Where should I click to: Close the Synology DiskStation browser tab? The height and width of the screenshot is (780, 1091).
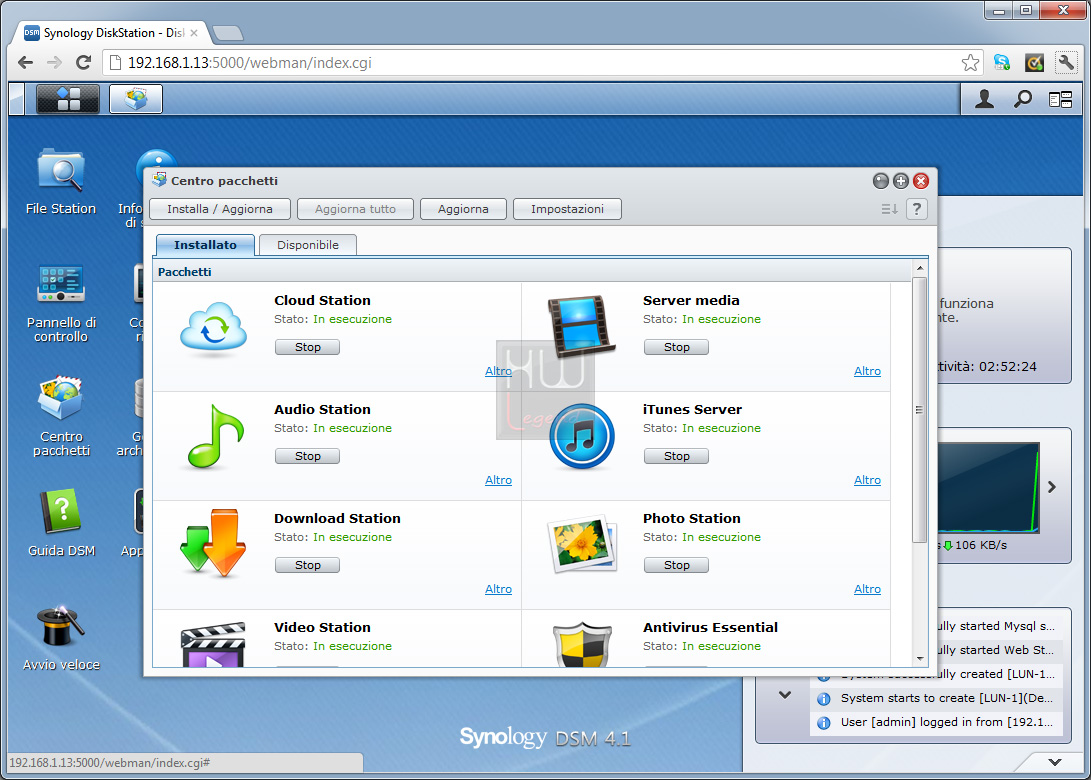[x=194, y=33]
